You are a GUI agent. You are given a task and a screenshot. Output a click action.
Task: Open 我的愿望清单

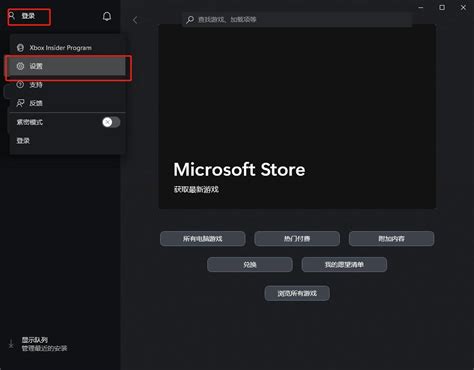pyautogui.click(x=344, y=265)
